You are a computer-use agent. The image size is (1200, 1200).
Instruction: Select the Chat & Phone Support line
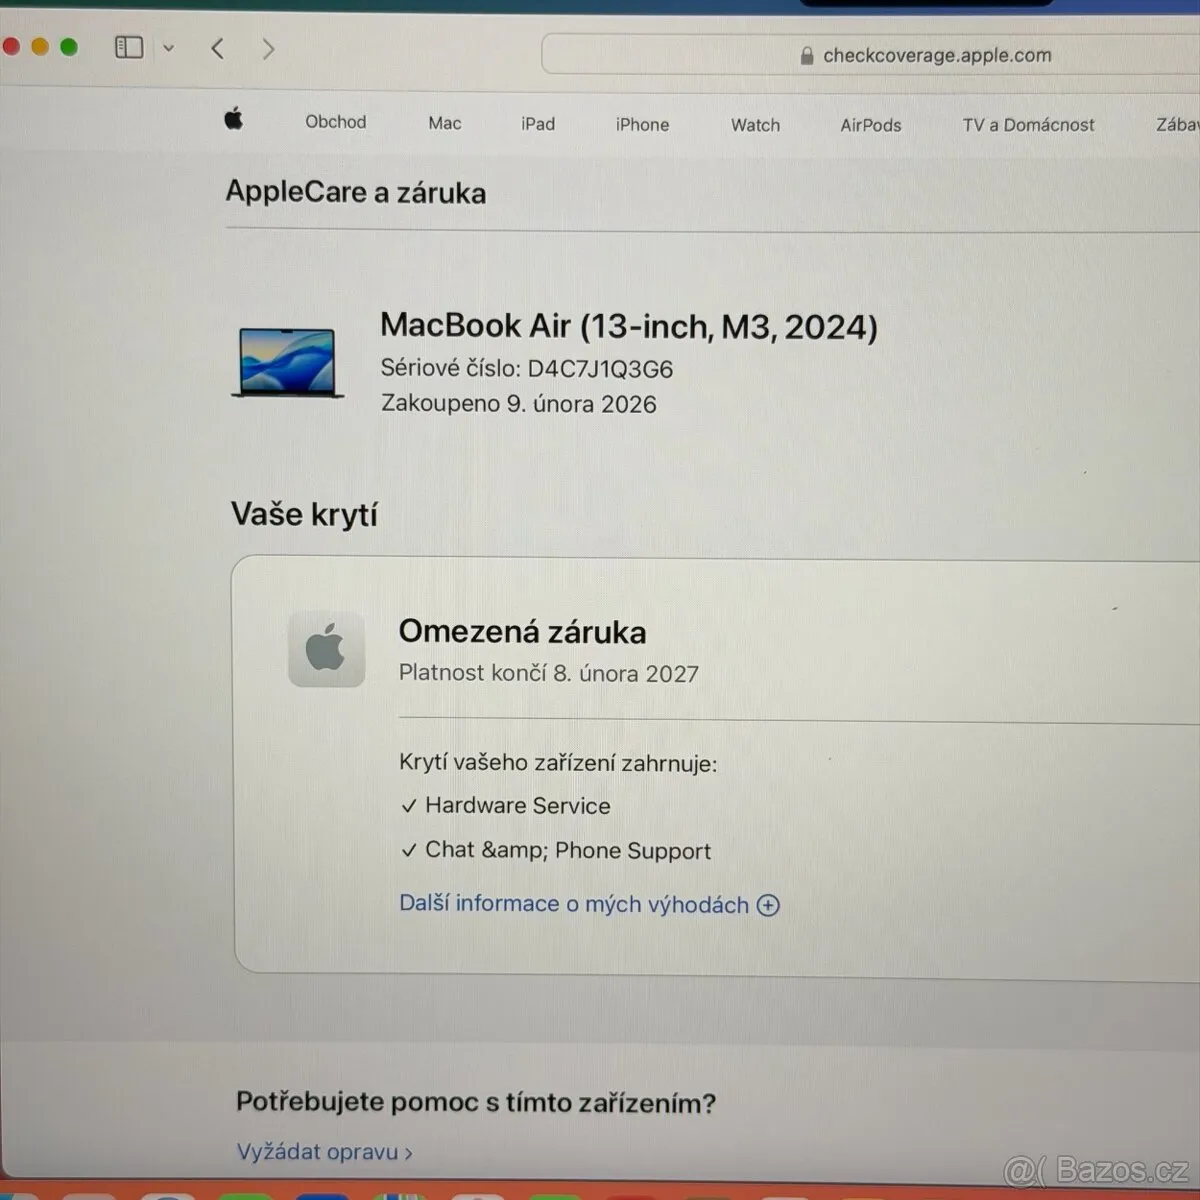click(556, 851)
